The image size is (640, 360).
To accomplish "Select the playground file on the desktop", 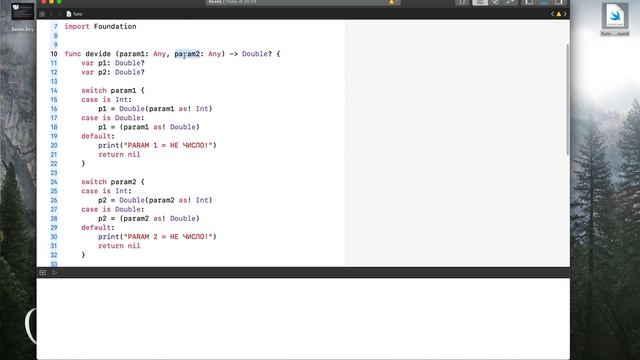I will click(x=615, y=19).
